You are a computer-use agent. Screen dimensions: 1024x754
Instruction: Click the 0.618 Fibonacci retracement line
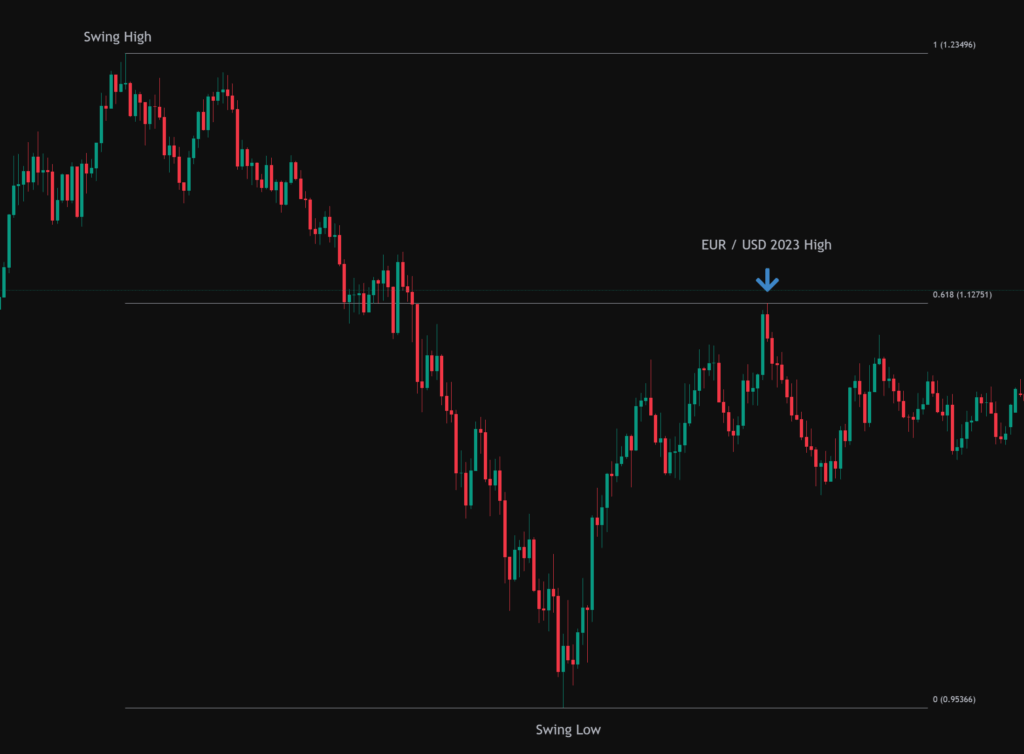click(526, 304)
